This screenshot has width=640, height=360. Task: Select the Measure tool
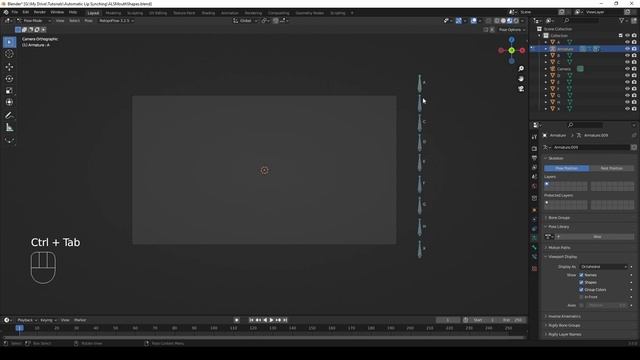pyautogui.click(x=9, y=128)
